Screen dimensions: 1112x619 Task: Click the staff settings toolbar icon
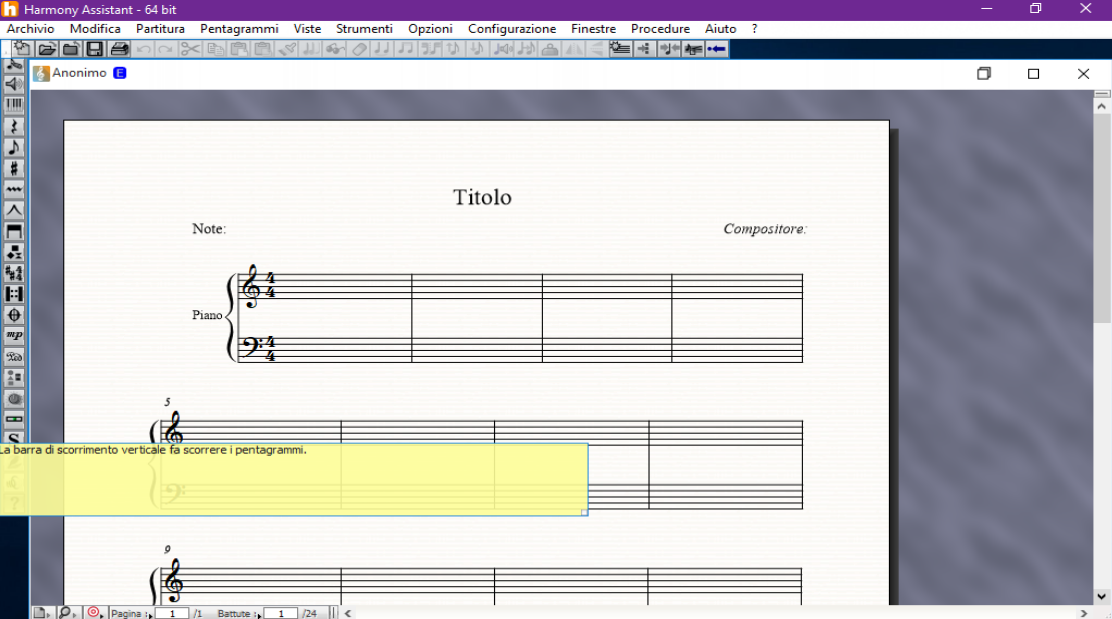point(619,49)
